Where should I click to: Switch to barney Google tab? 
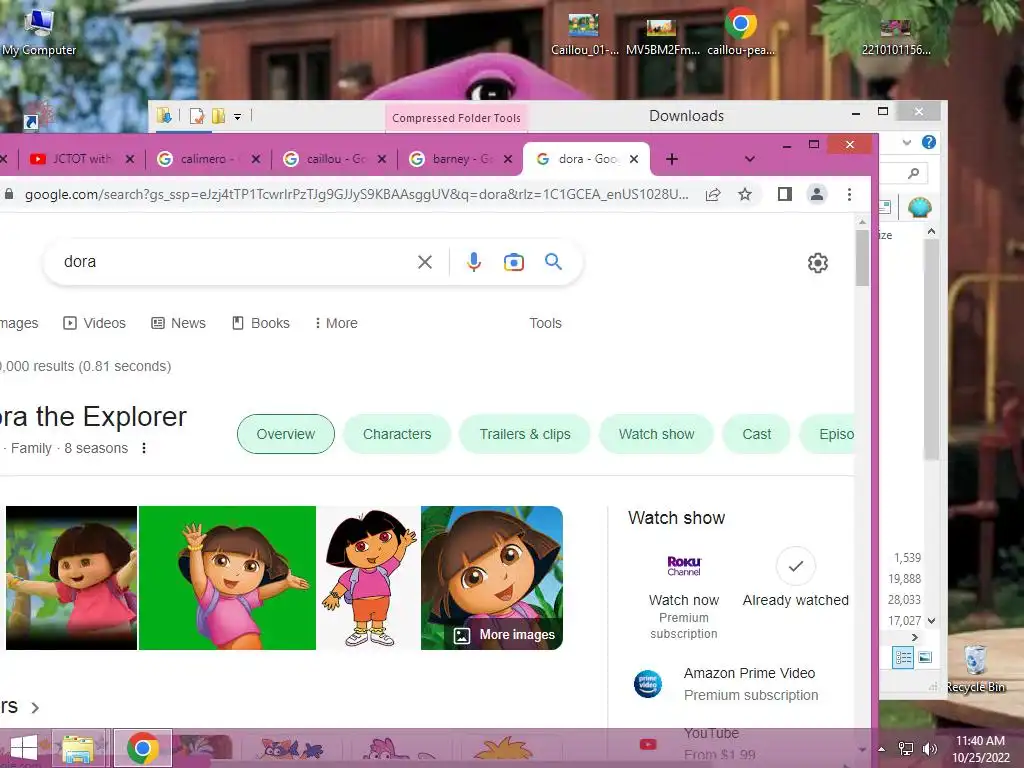[460, 159]
